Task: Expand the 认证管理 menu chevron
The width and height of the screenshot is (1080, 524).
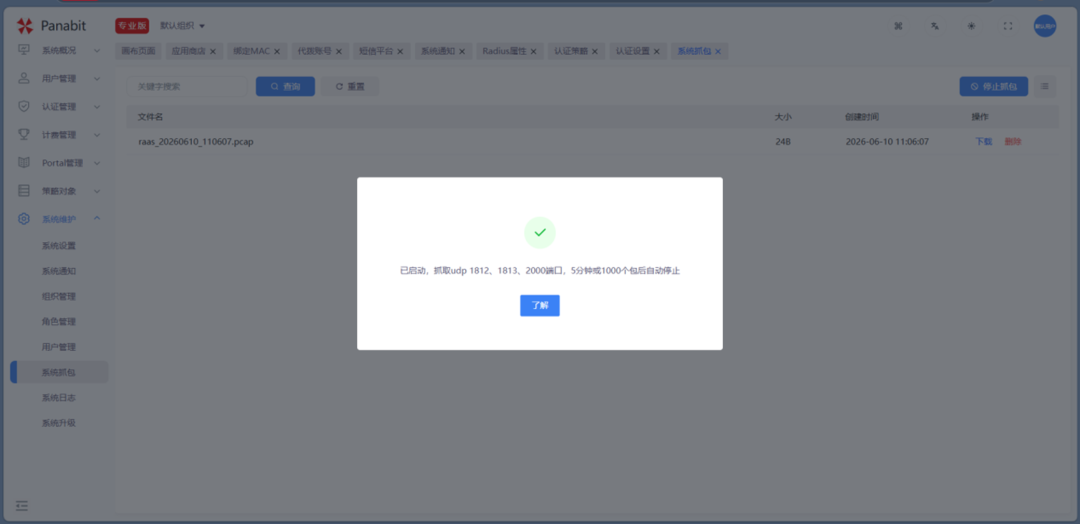Action: click(97, 107)
